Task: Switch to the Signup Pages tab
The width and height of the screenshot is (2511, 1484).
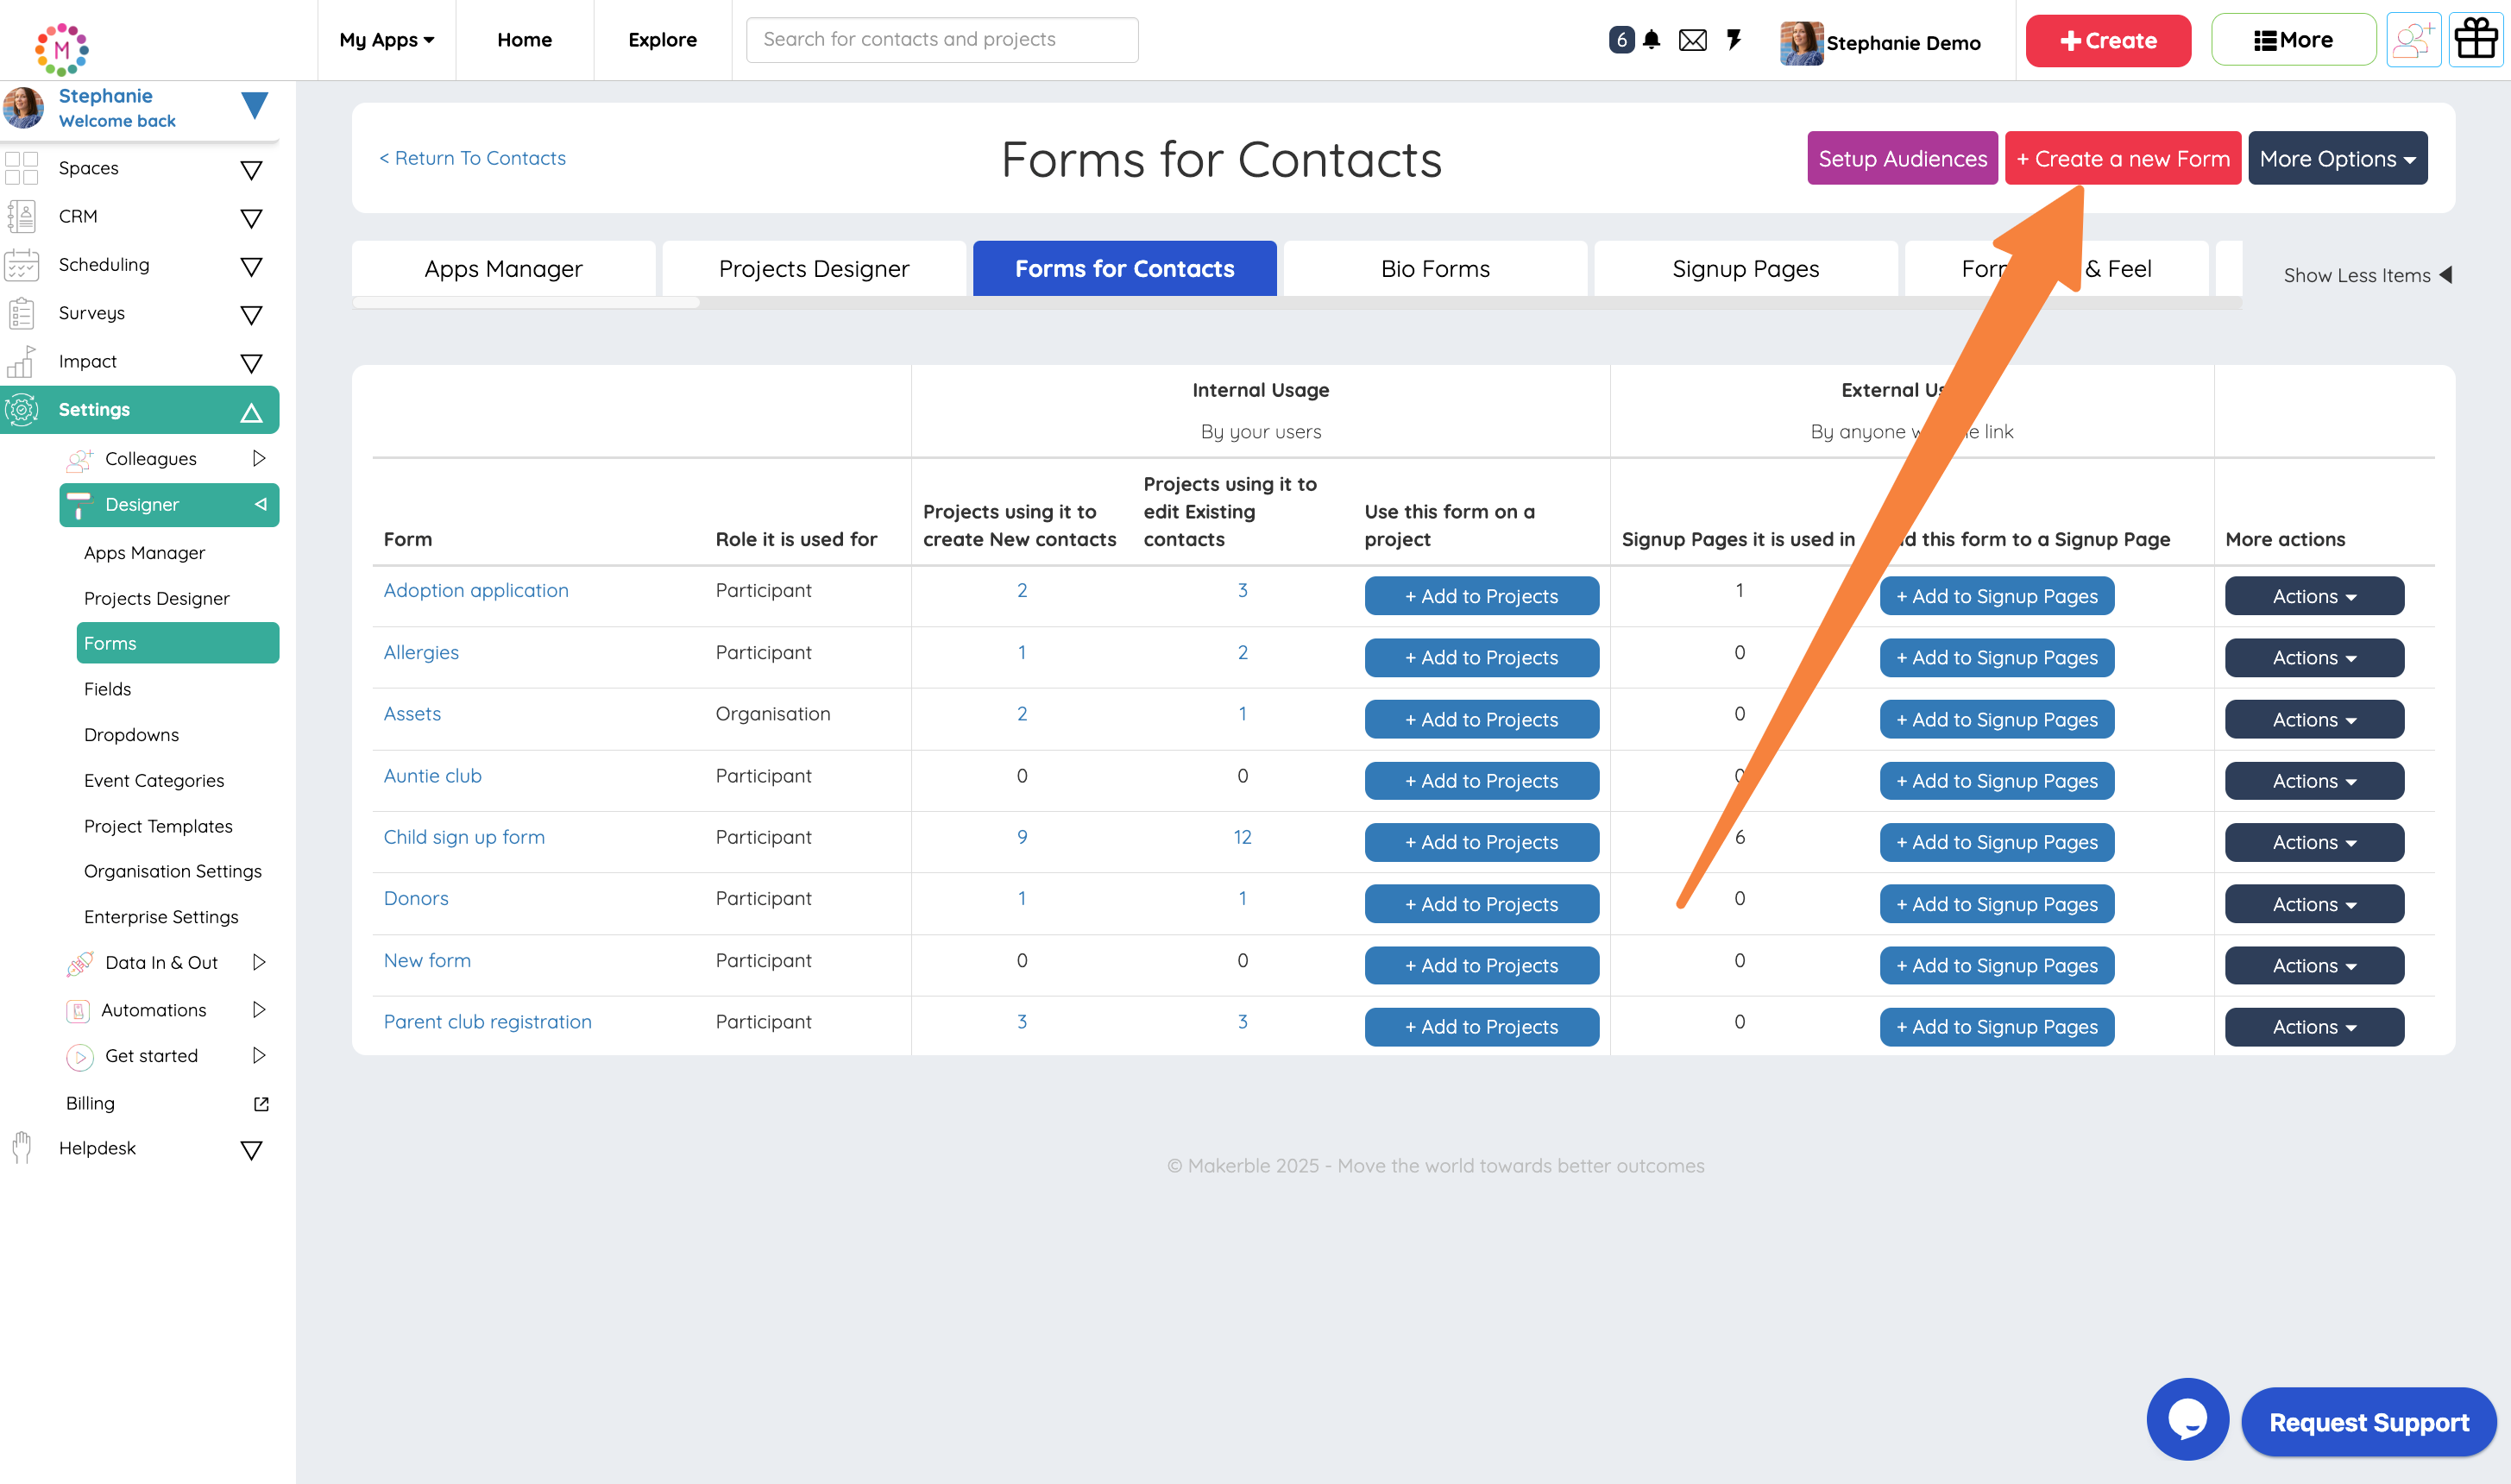Action: (x=1745, y=268)
